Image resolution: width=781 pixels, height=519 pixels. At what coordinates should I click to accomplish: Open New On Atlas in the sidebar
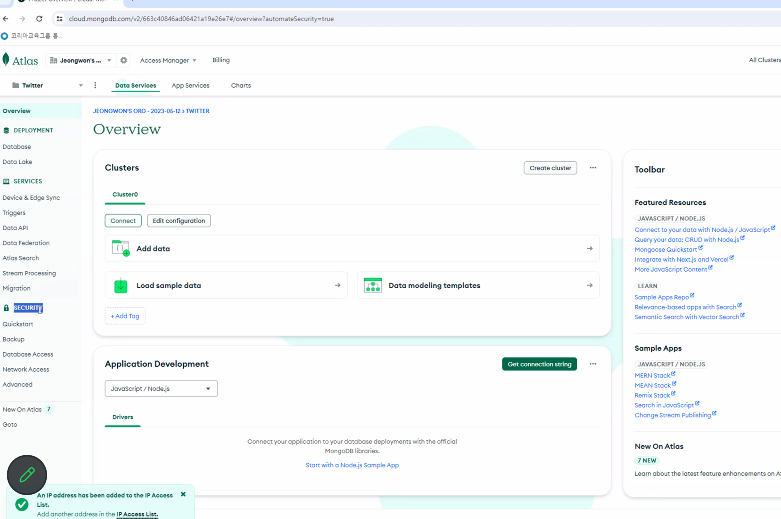click(22, 409)
